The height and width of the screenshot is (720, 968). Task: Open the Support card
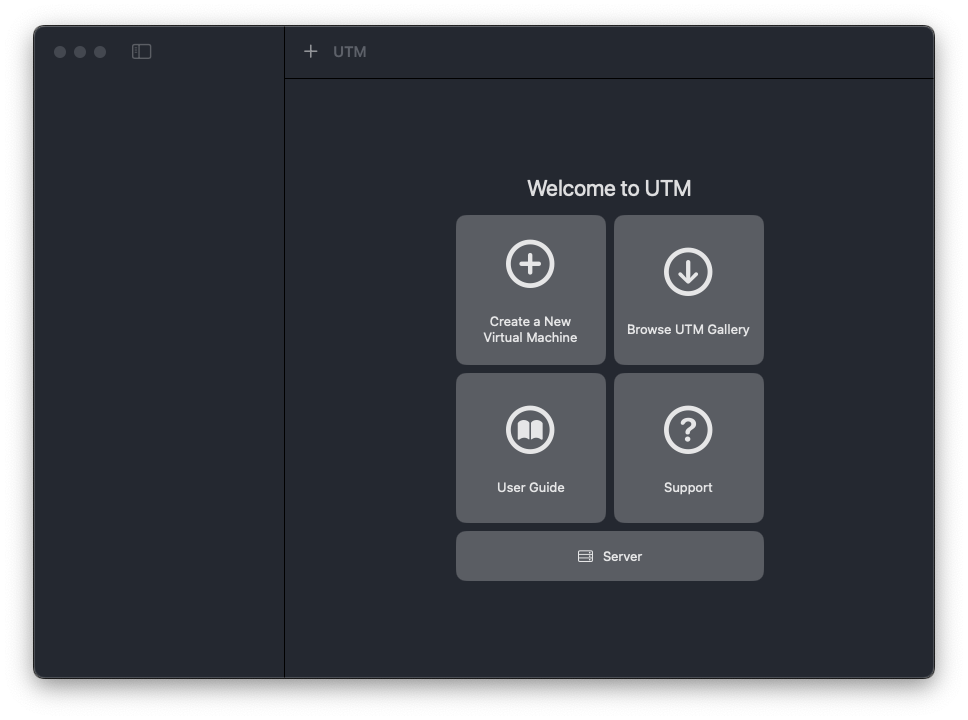[688, 448]
